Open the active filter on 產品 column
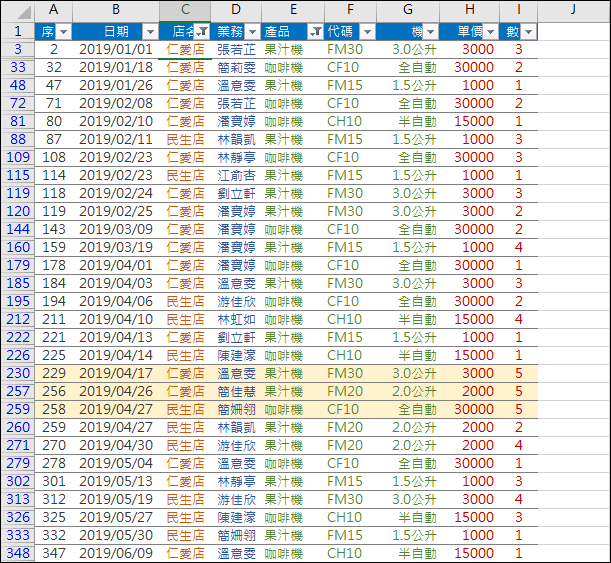 point(315,32)
